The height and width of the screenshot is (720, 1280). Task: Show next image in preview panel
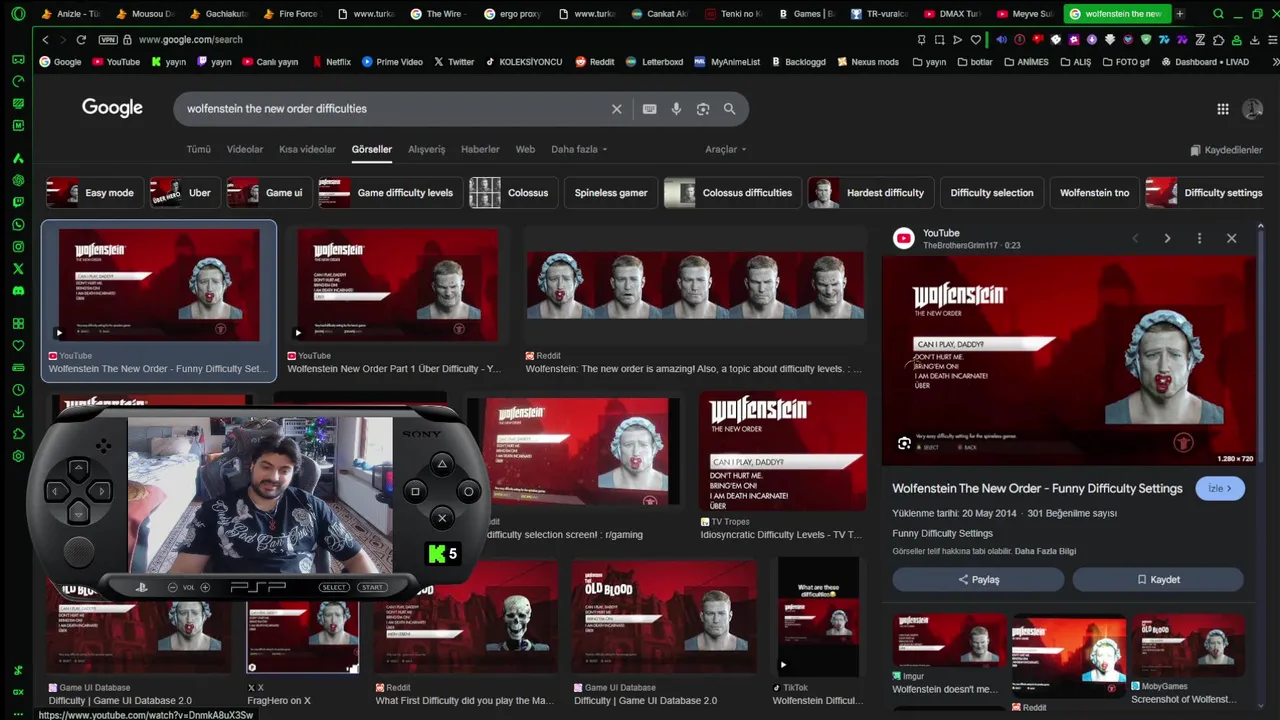pos(1167,238)
